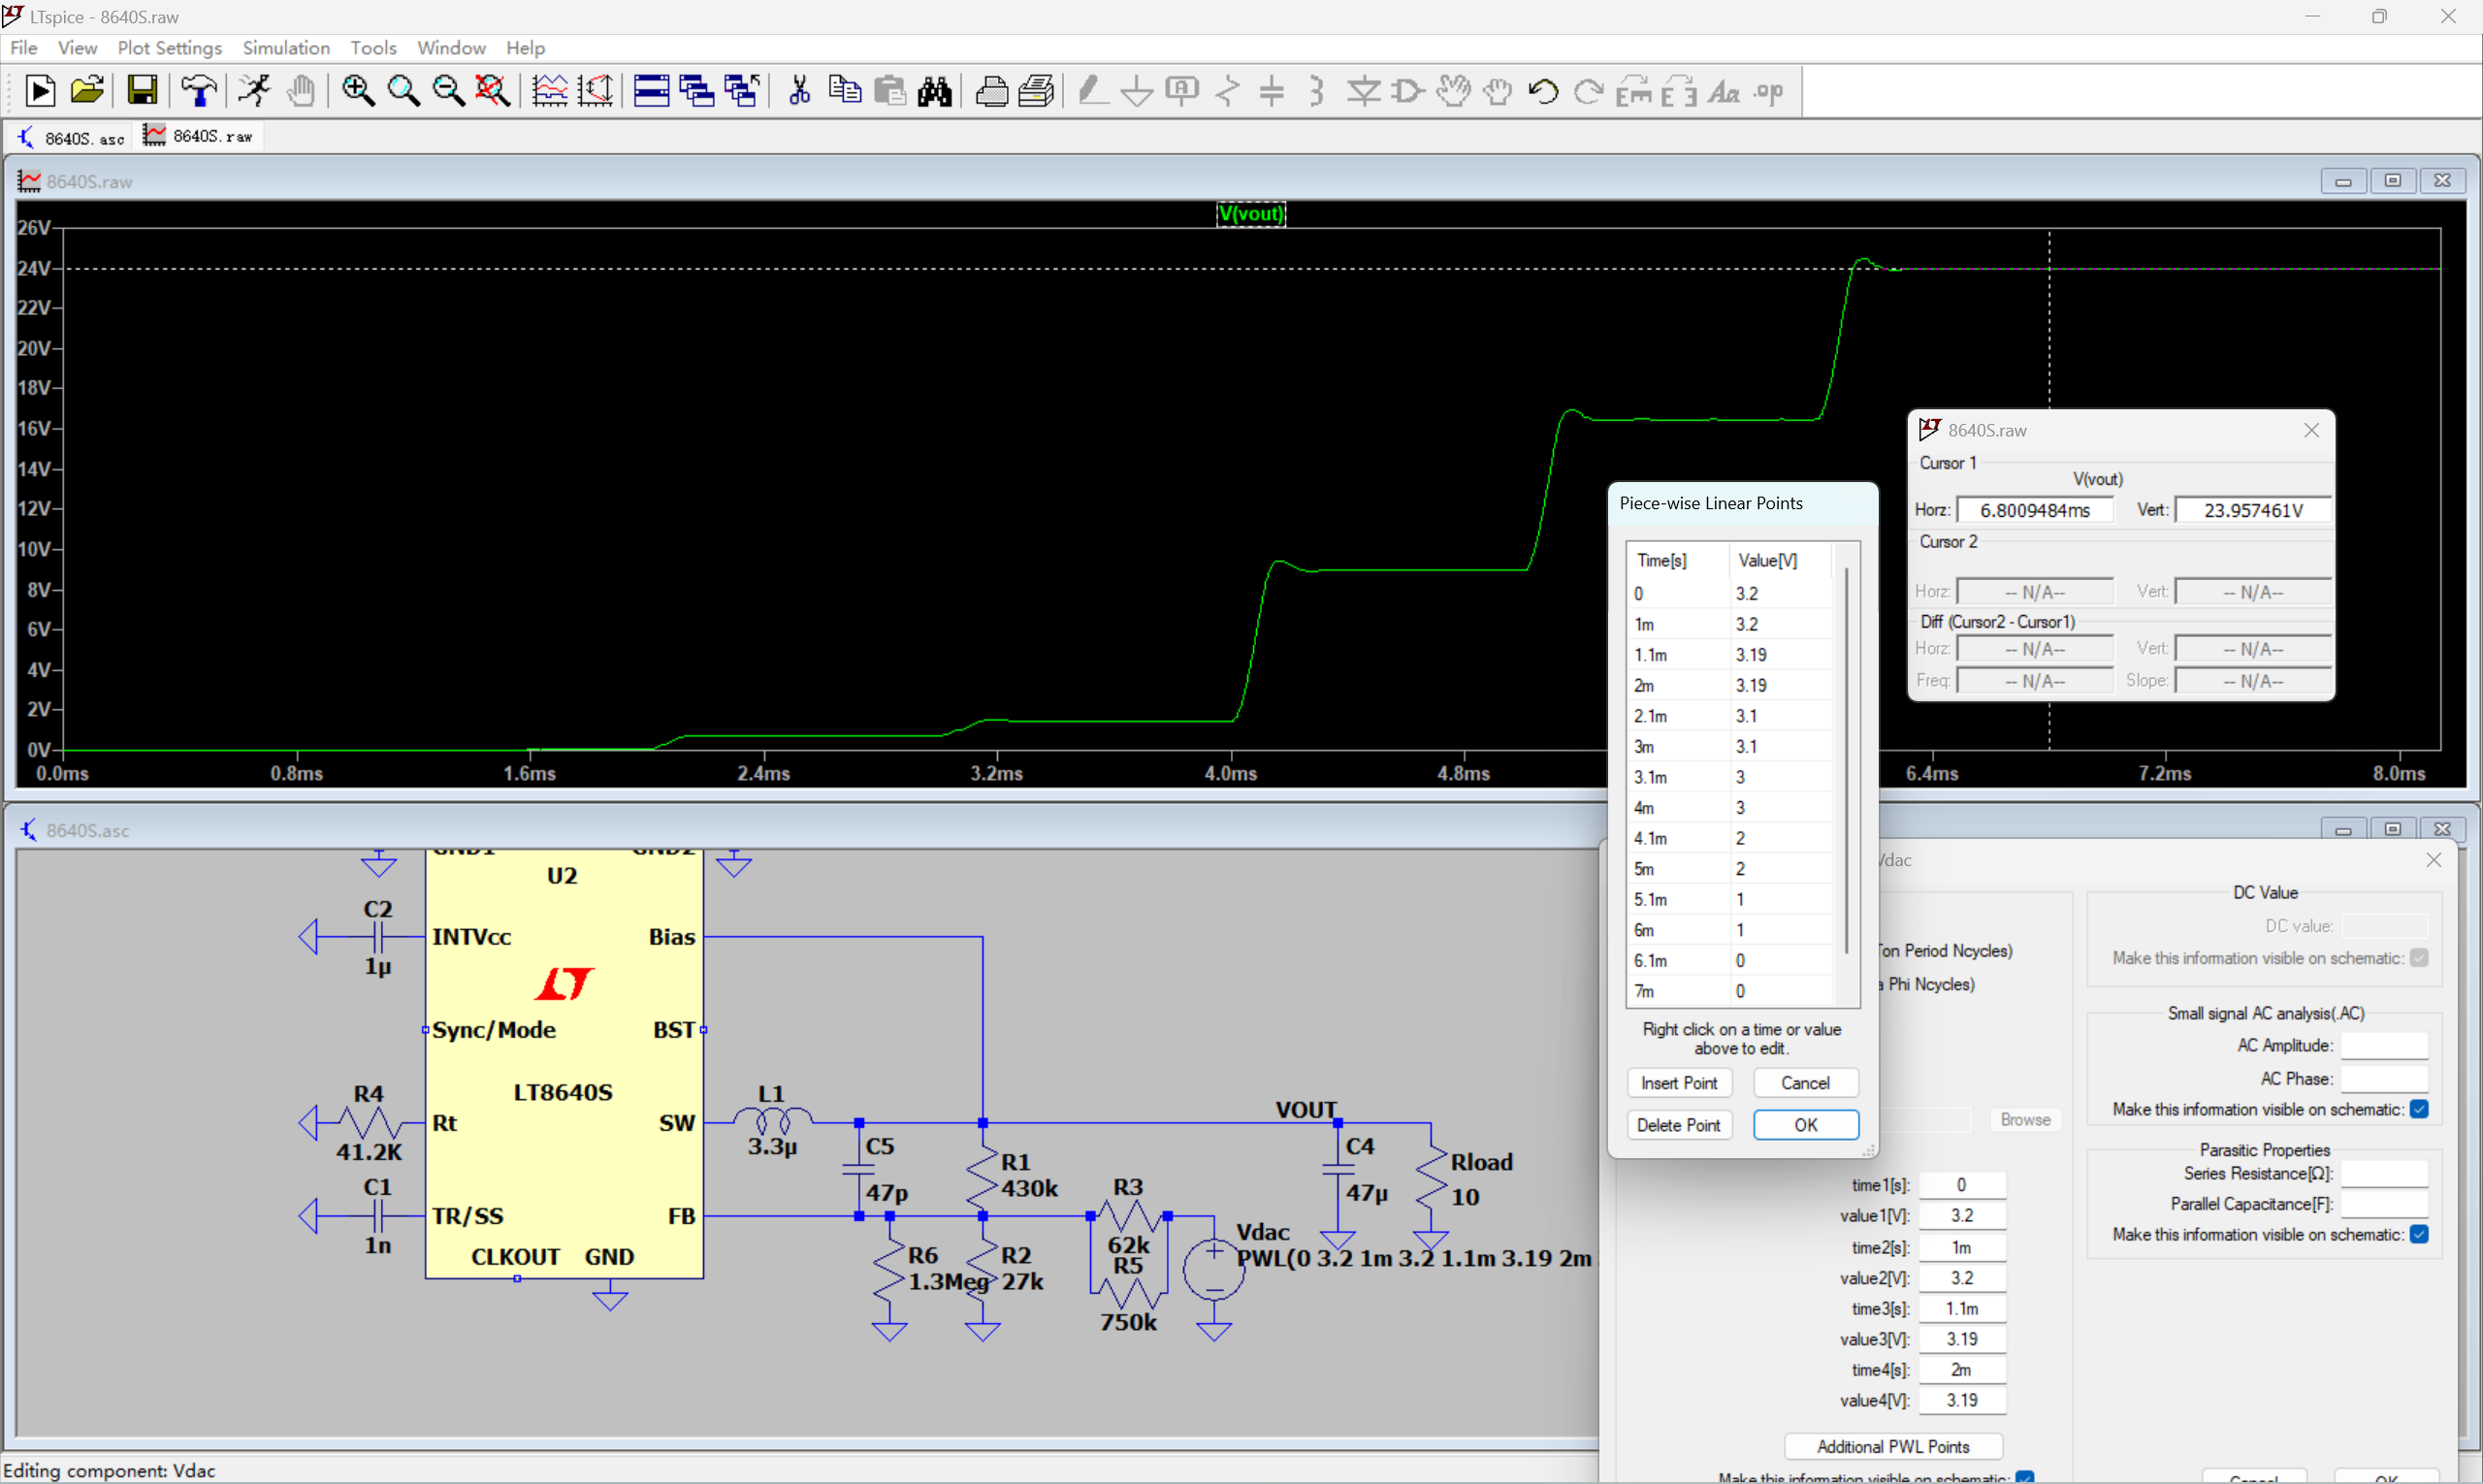Click the Parallel Capacitance input field

pos(2384,1204)
